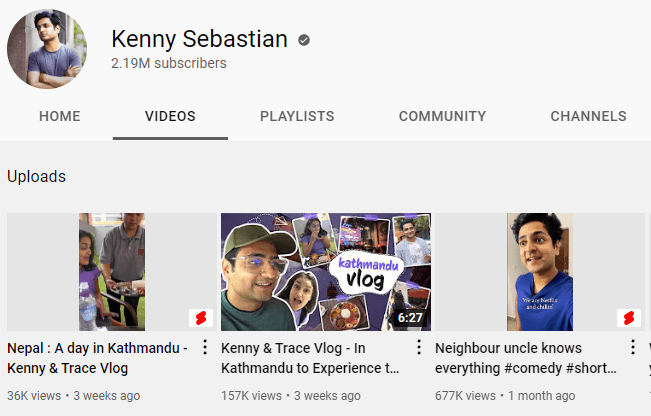Click the Uploads section heading
The width and height of the screenshot is (651, 416).
[x=37, y=176]
